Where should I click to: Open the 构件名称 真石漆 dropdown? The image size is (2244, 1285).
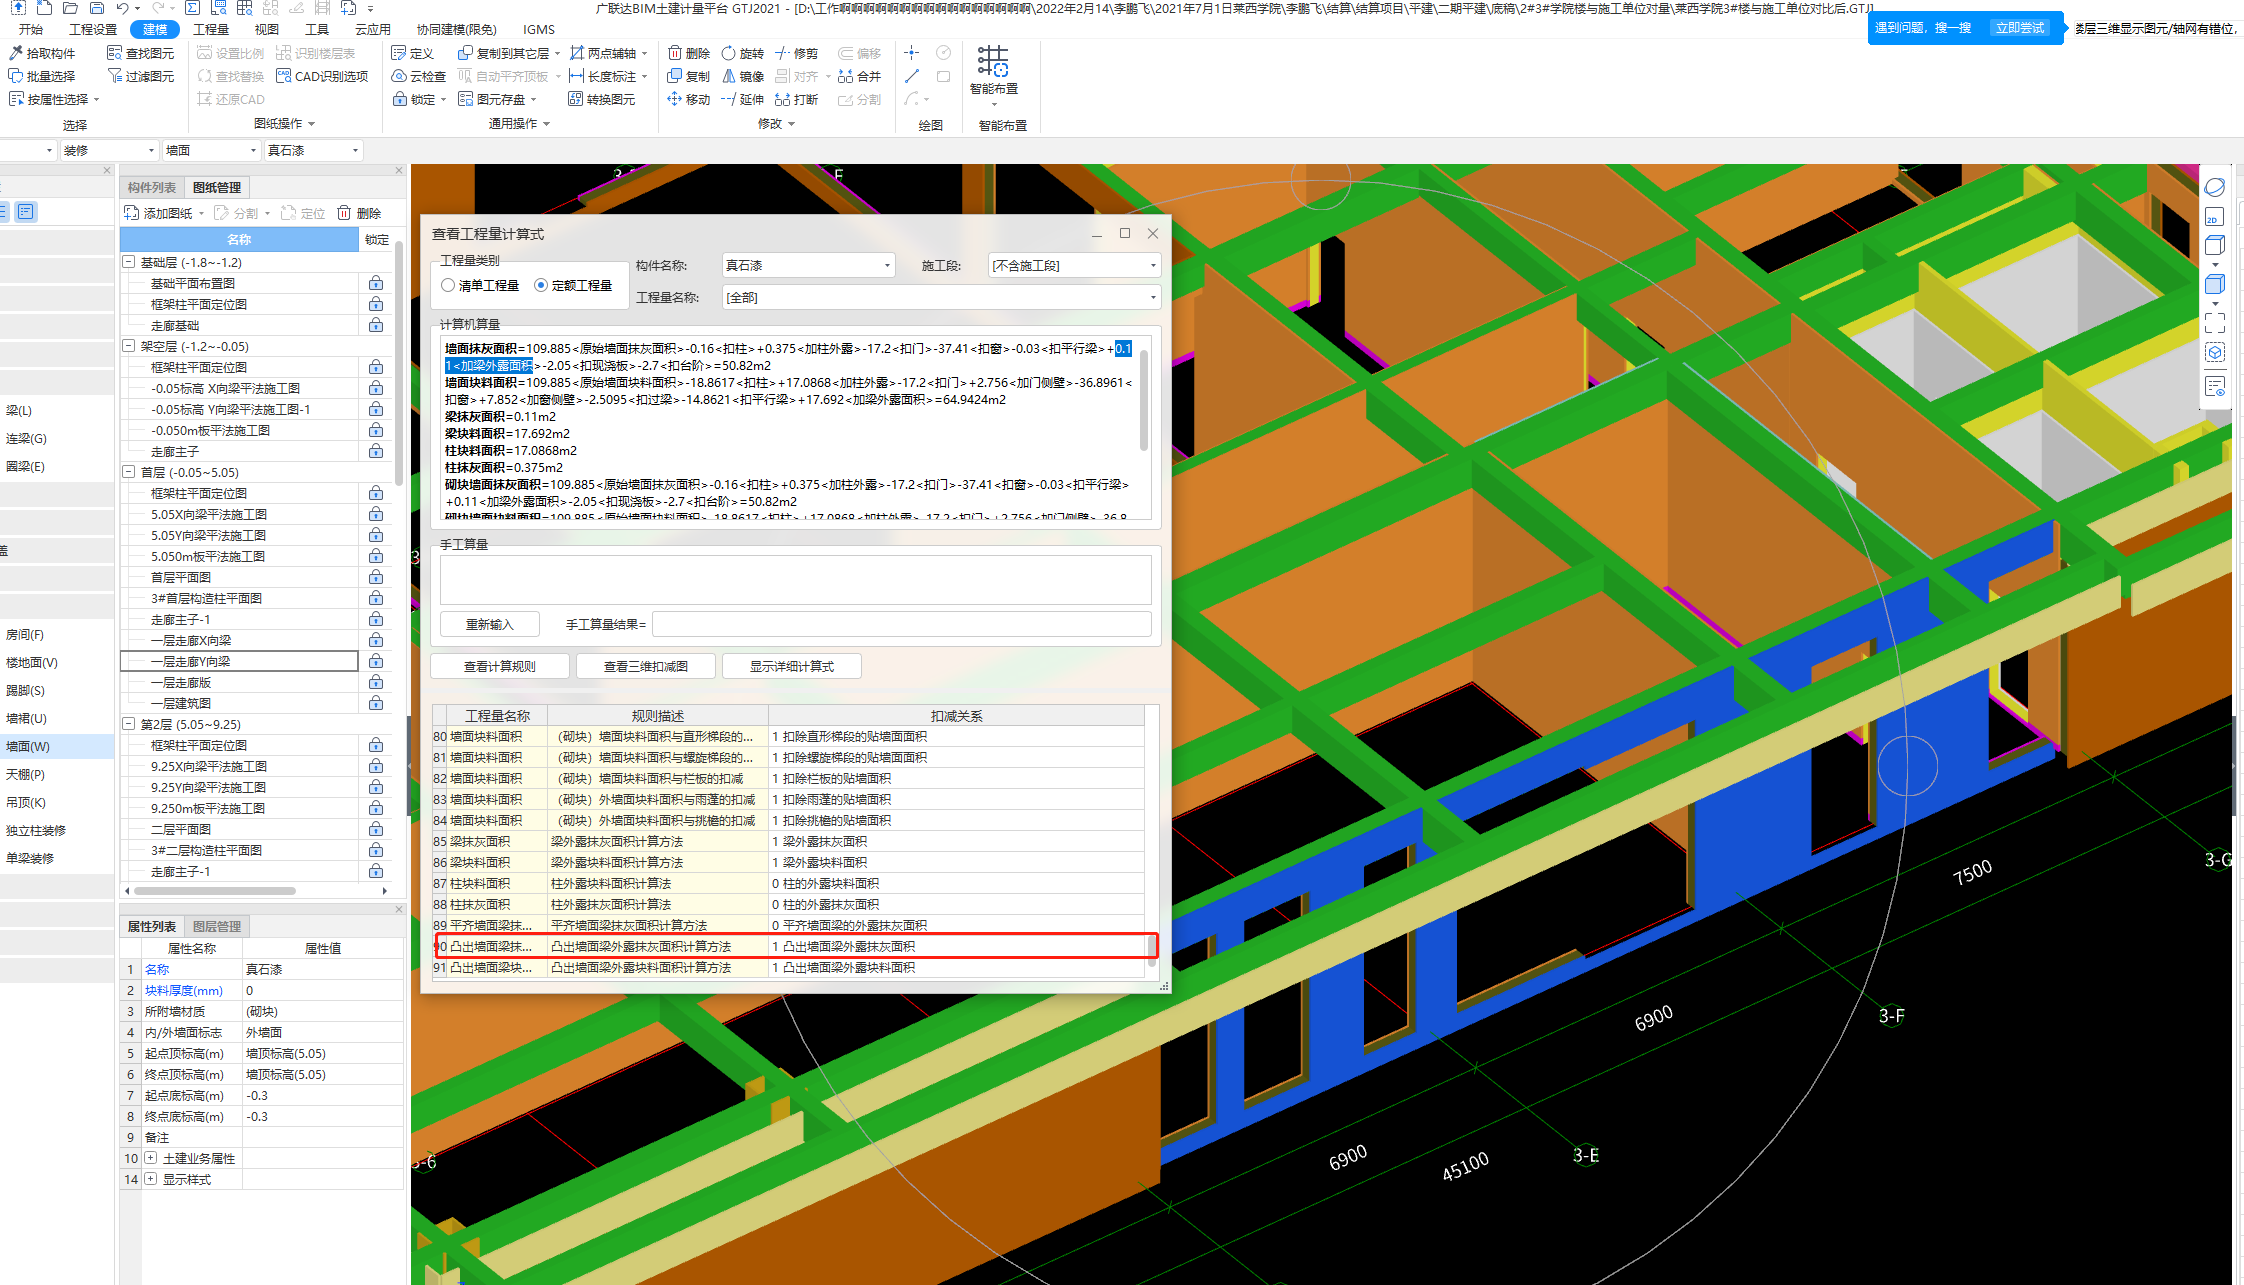tap(808, 265)
